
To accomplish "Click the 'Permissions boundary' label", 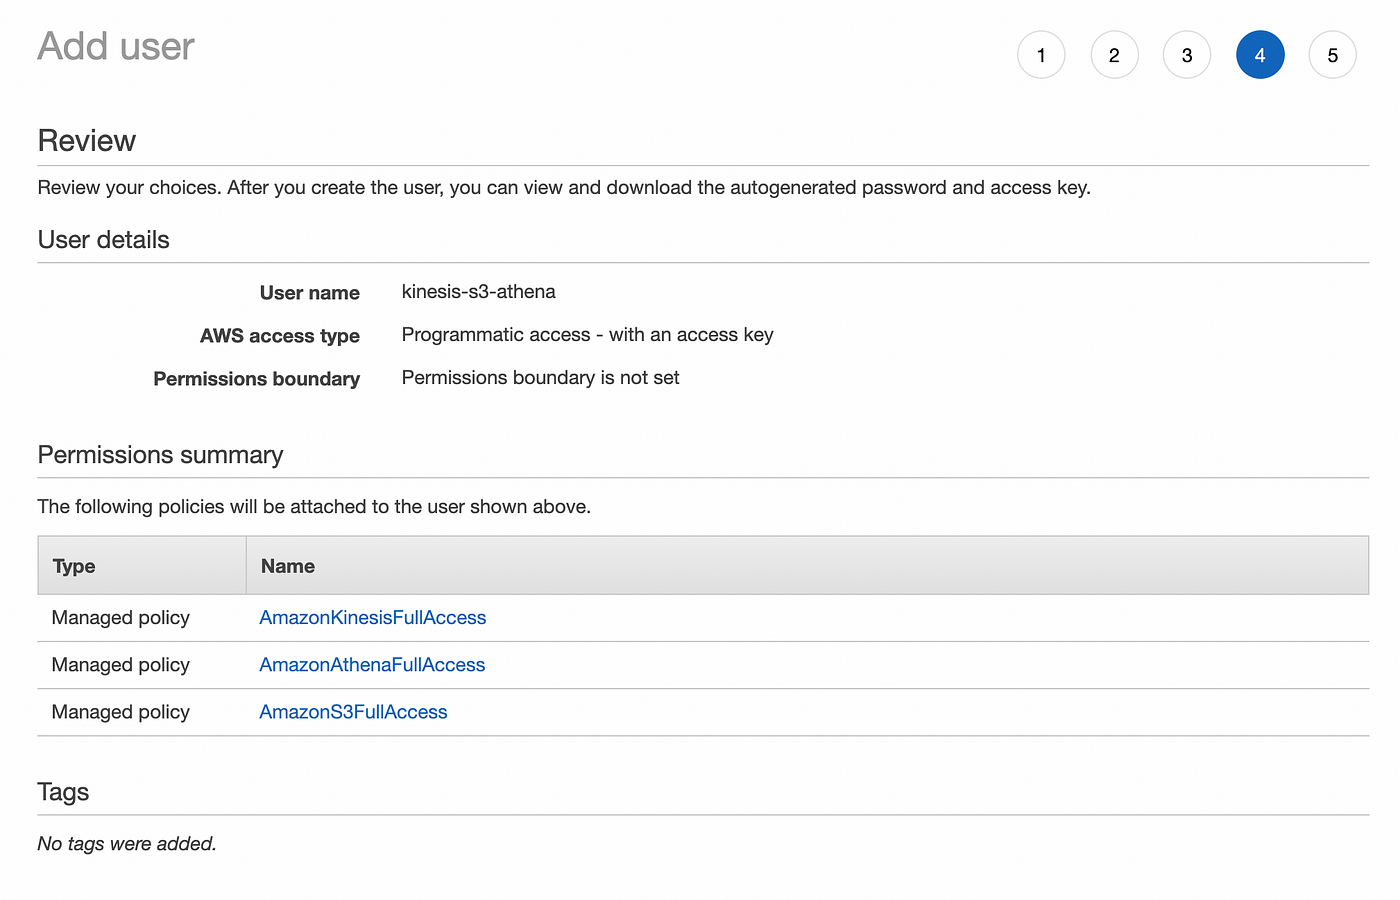I will pos(257,379).
